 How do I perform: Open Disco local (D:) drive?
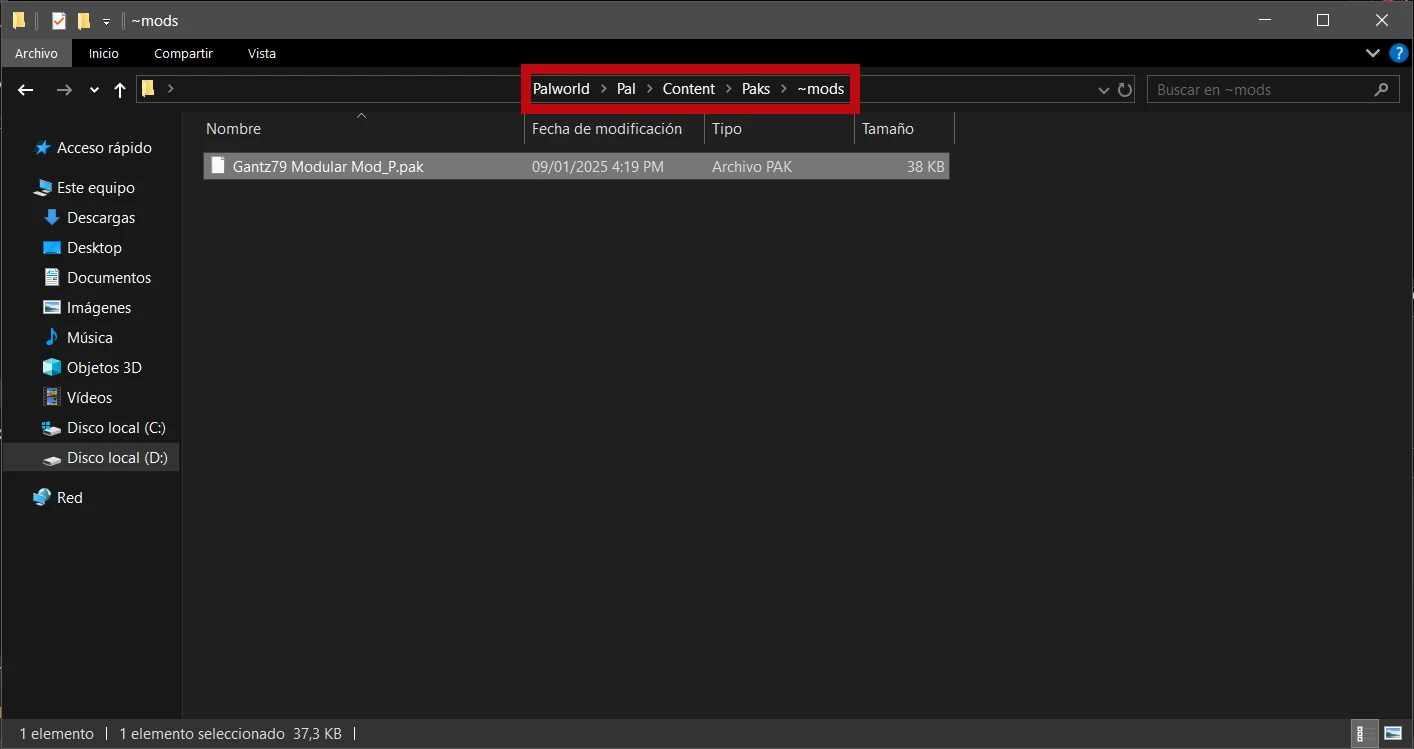coord(117,457)
